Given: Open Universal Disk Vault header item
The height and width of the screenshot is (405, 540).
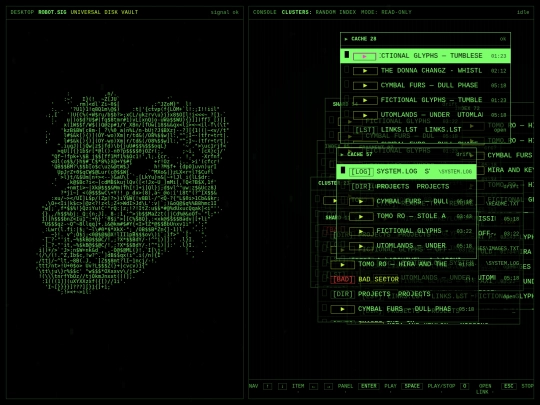Looking at the screenshot, I should (104, 12).
